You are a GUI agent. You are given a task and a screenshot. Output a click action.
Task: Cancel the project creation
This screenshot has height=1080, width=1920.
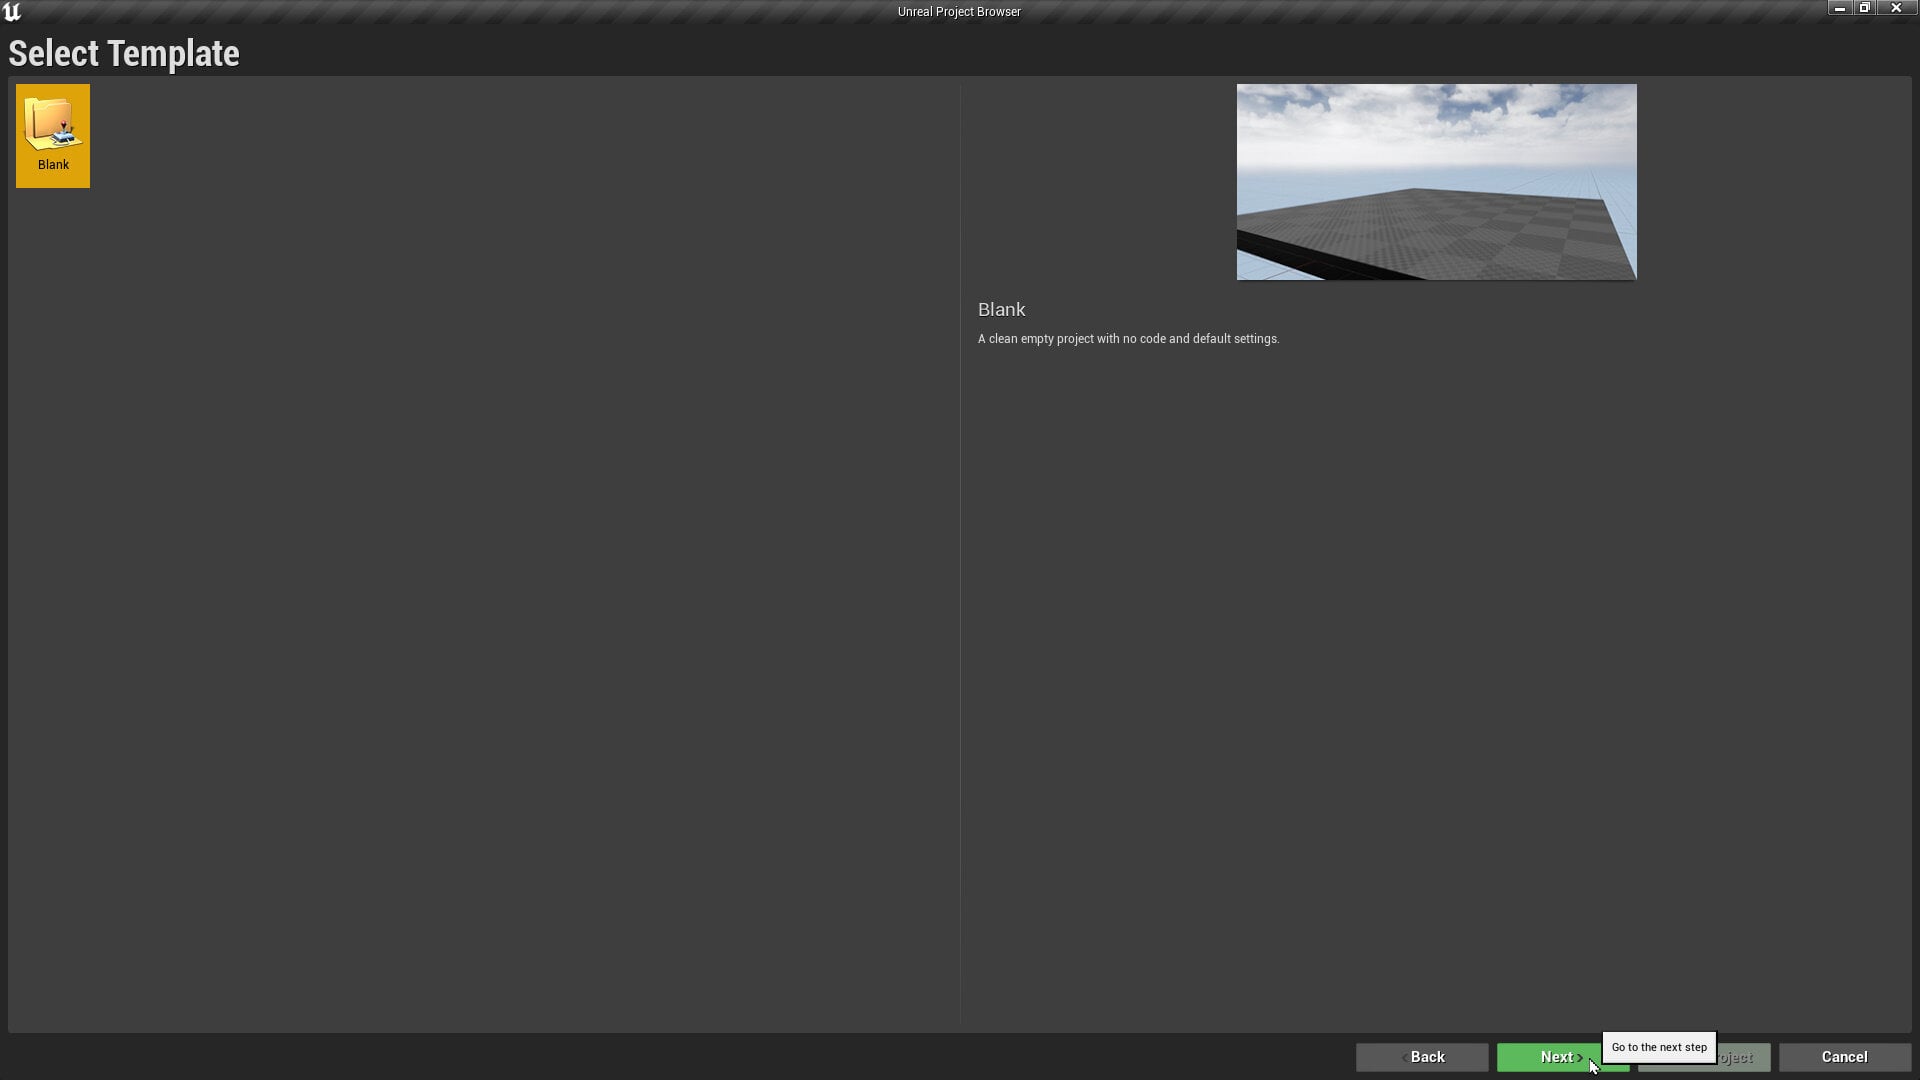coord(1844,1057)
